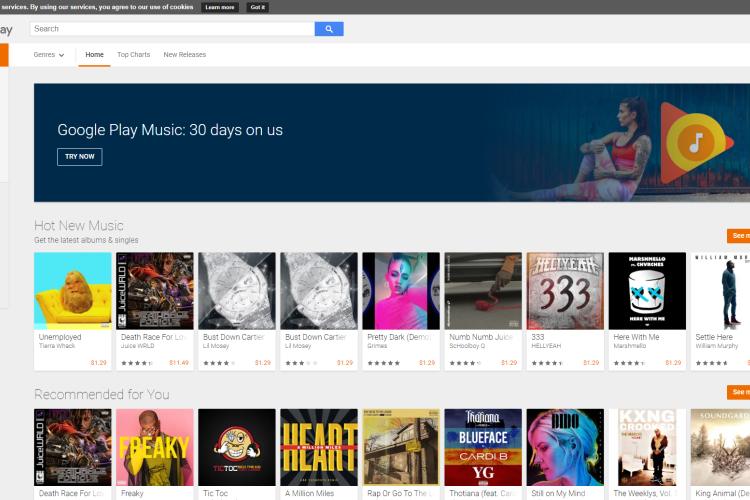The width and height of the screenshot is (750, 500).
Task: Open Death Race For Love cover in Recommended
Action: pyautogui.click(x=73, y=447)
